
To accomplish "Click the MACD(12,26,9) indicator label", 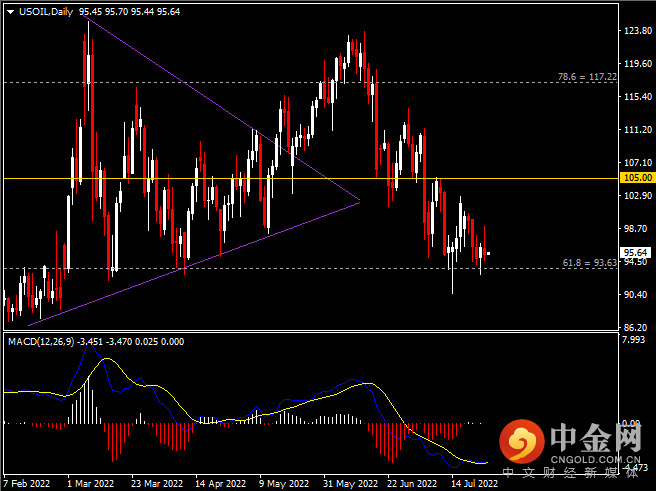I will point(41,342).
